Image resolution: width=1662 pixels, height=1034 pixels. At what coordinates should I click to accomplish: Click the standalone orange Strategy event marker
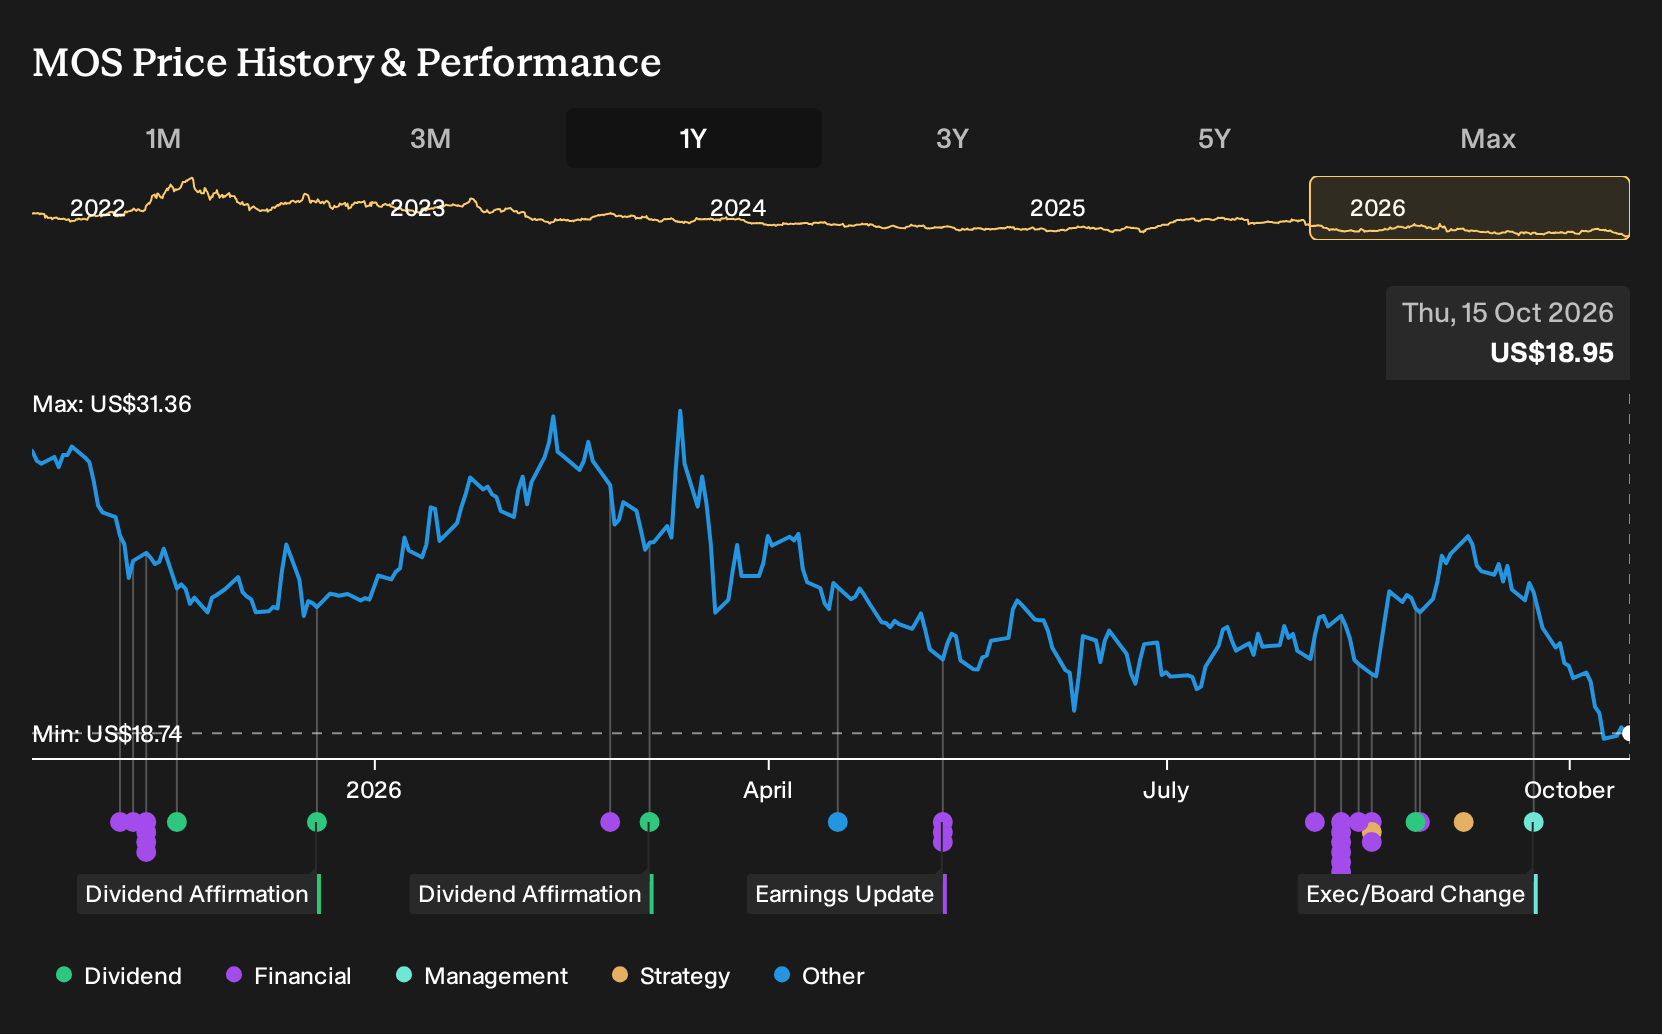coord(1463,822)
